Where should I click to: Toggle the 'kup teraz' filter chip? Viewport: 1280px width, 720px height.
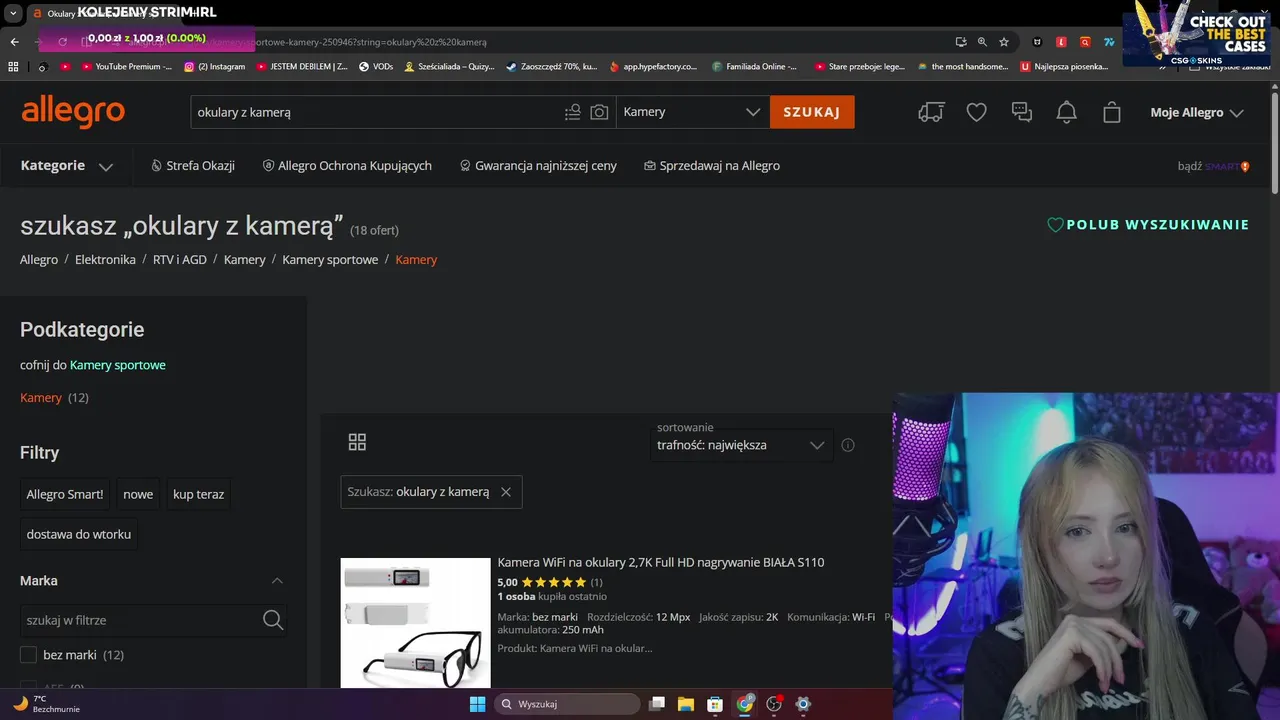[x=198, y=494]
